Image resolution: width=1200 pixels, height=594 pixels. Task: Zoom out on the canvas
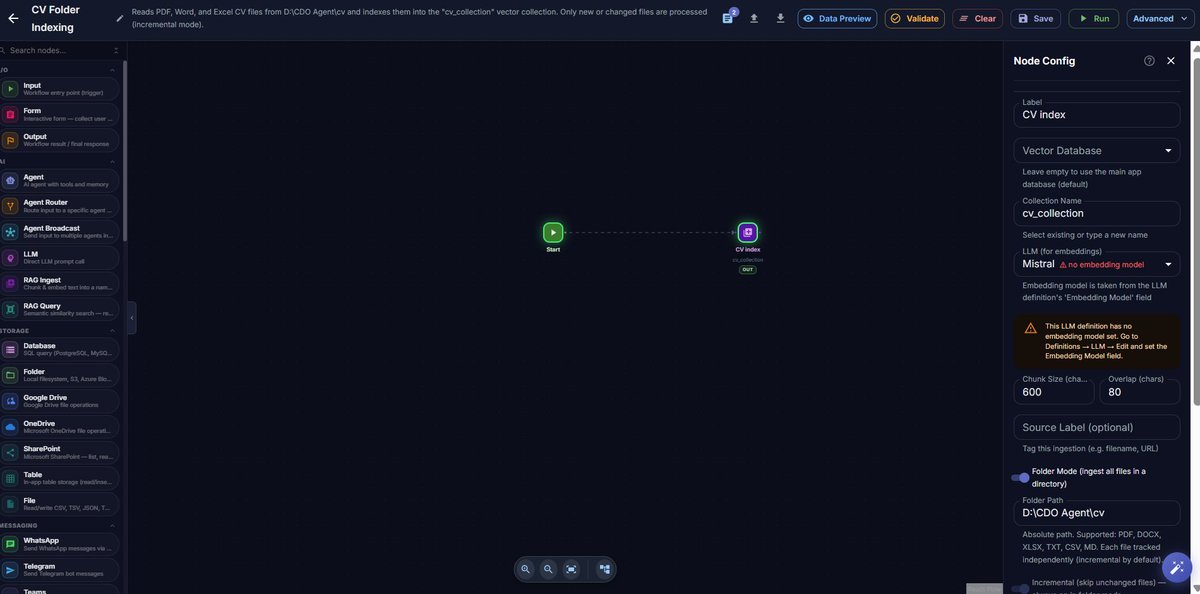tap(548, 569)
